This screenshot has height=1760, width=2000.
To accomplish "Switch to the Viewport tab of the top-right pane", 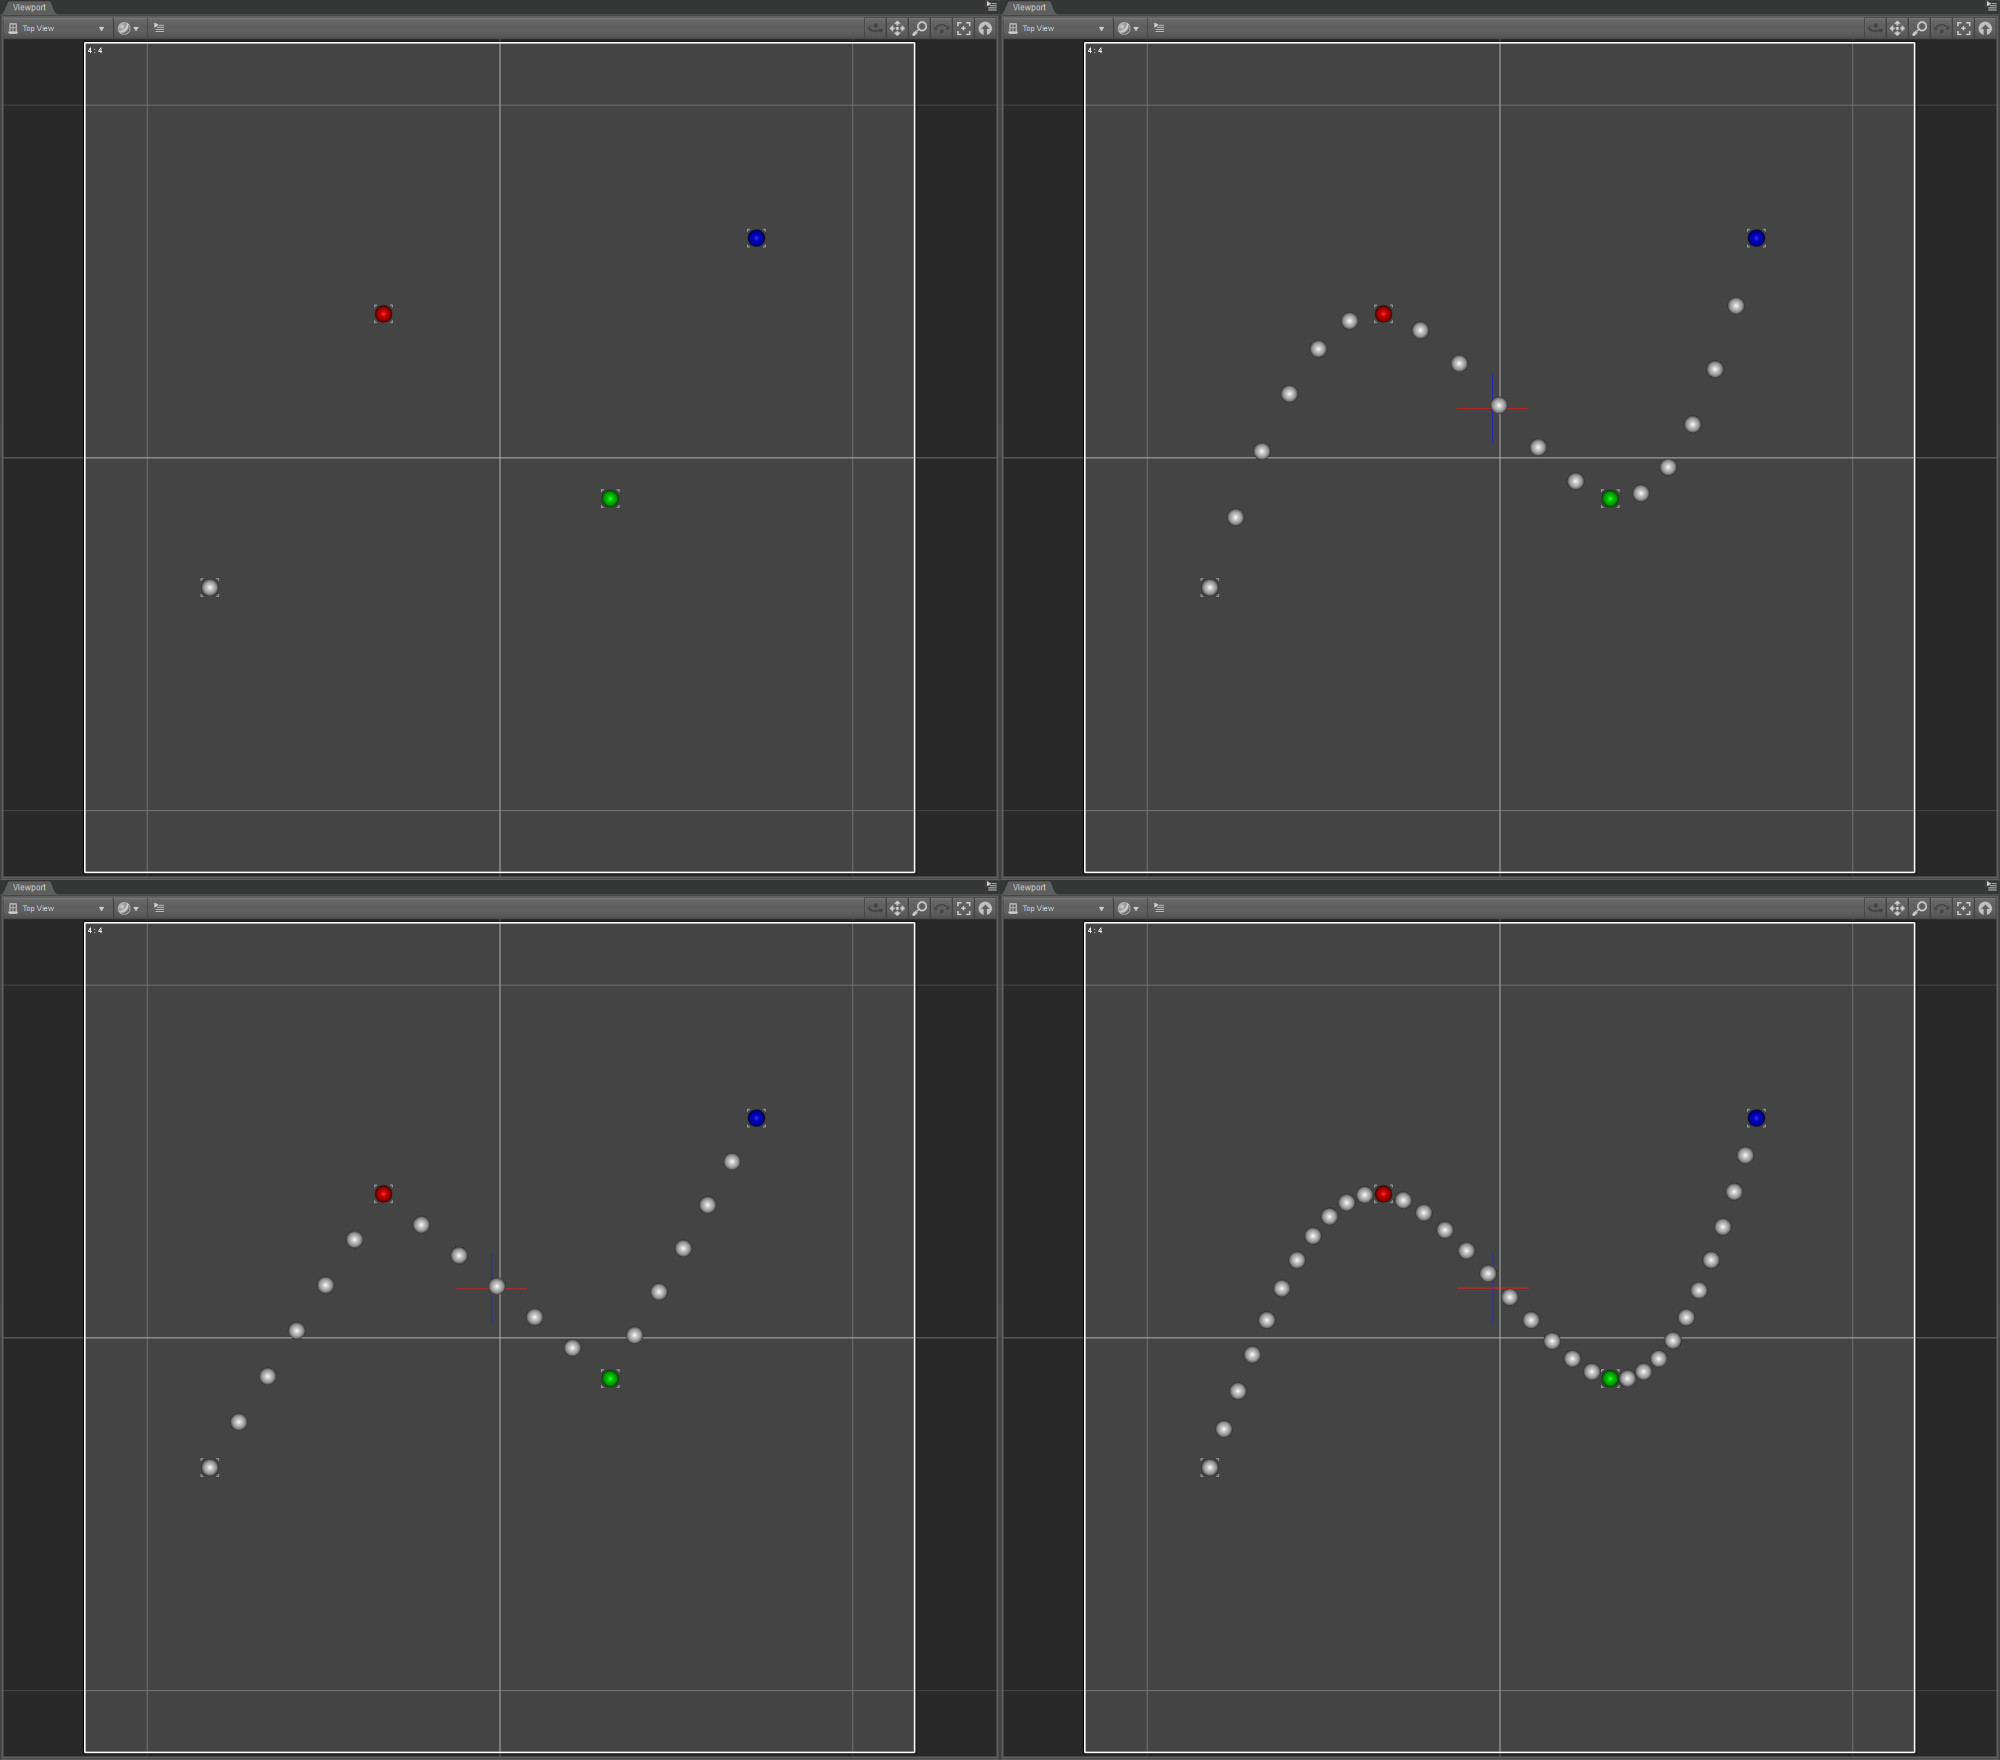I will click(1029, 7).
